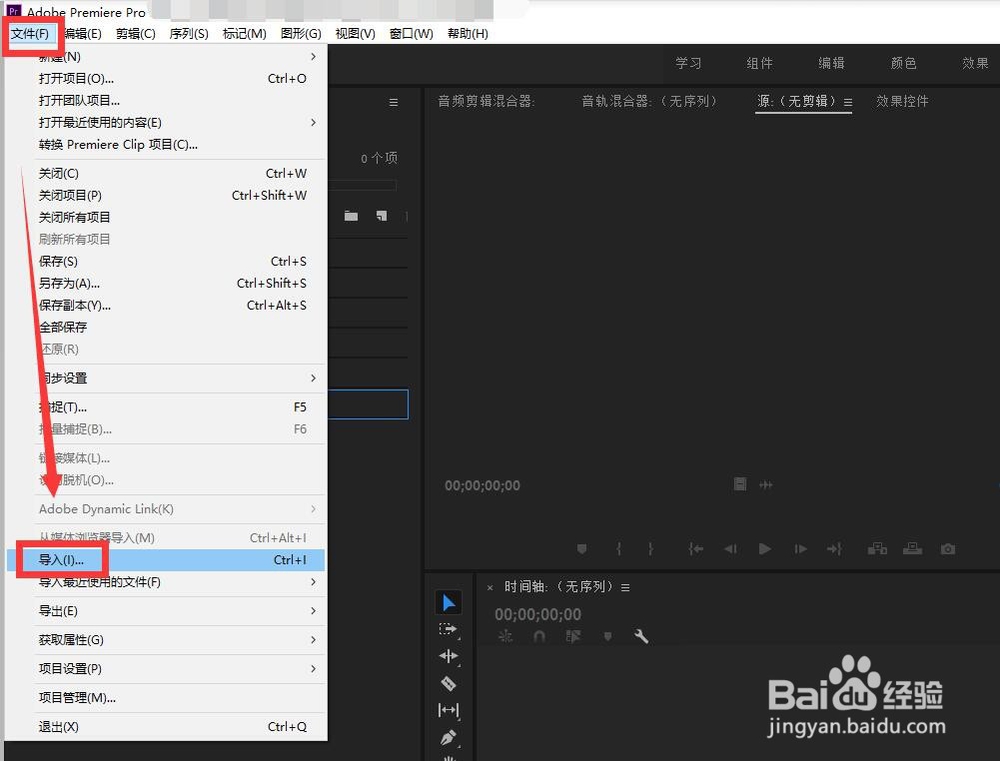The width and height of the screenshot is (1000, 761).
Task: Expand the 同步设置 submenu
Action: click(166, 378)
